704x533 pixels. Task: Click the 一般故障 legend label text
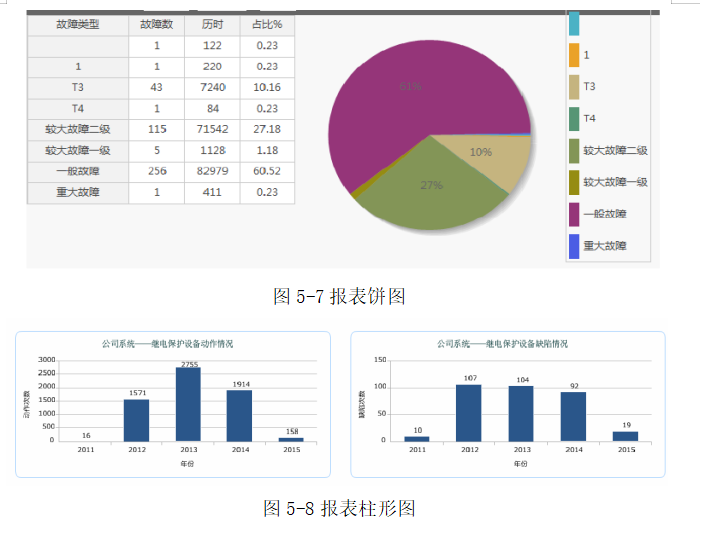605,214
